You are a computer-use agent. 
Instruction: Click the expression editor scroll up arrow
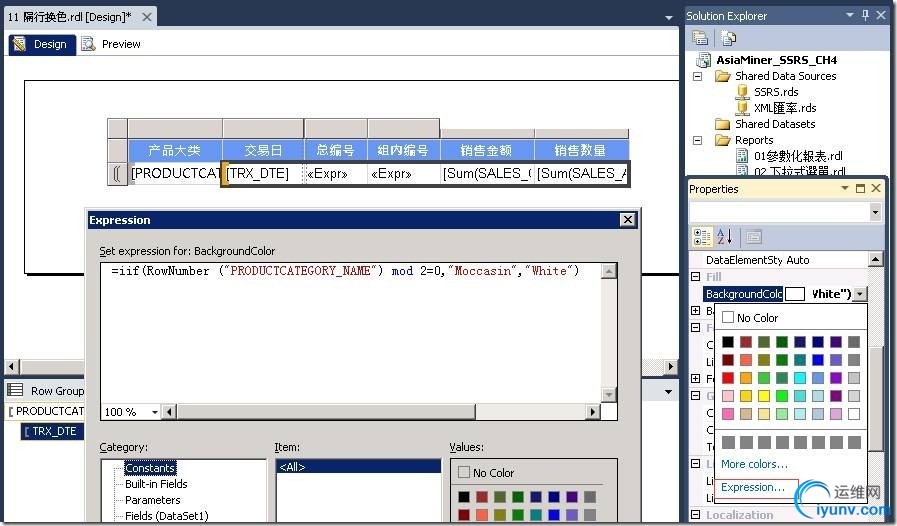pos(609,271)
